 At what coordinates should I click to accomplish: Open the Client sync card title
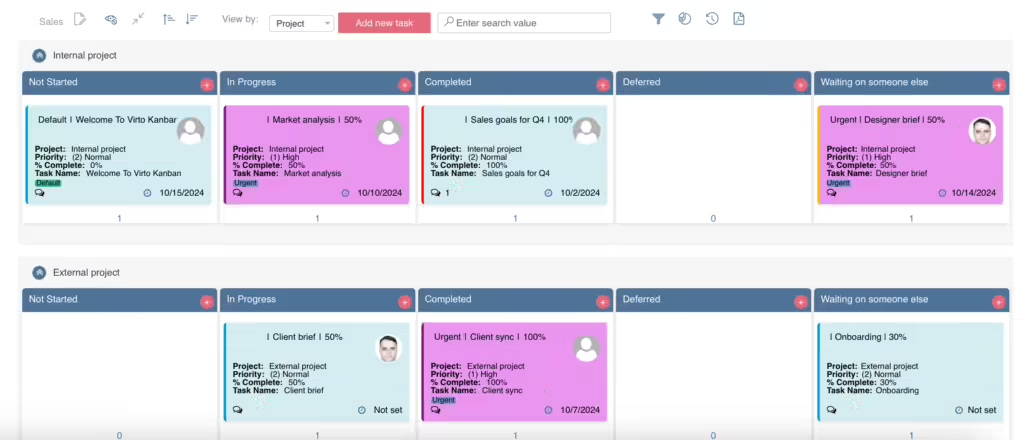[489, 337]
